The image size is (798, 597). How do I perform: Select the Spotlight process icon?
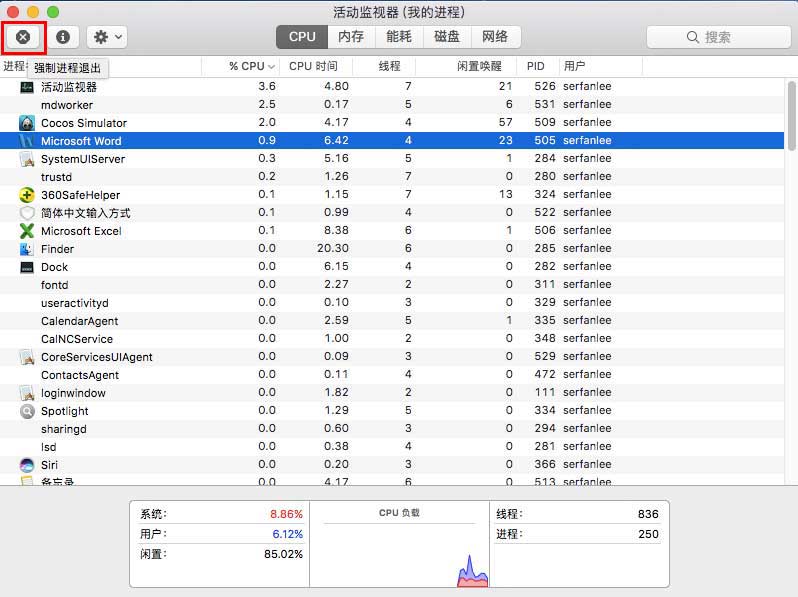click(27, 411)
